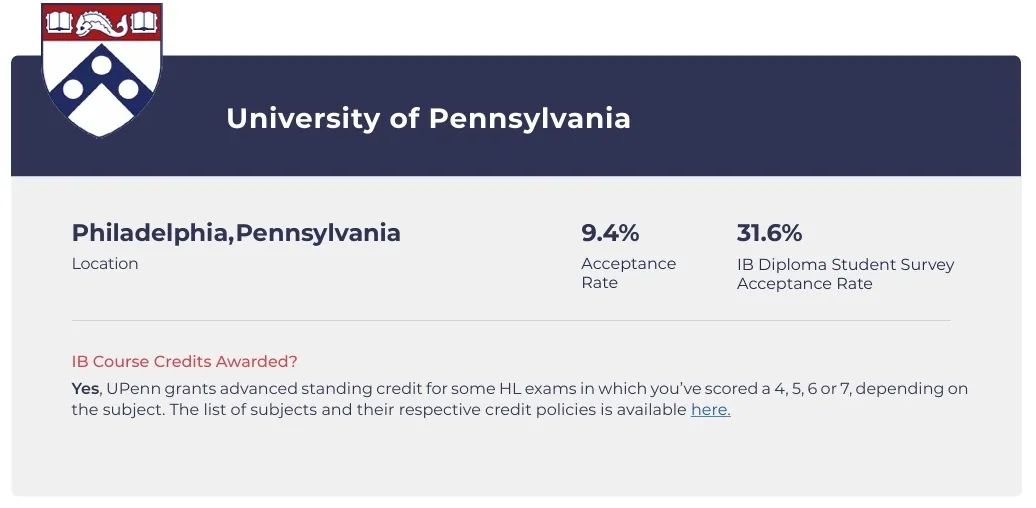The image size is (1036, 508).
Task: Click the empty gray area below the credits text
Action: click(515, 459)
